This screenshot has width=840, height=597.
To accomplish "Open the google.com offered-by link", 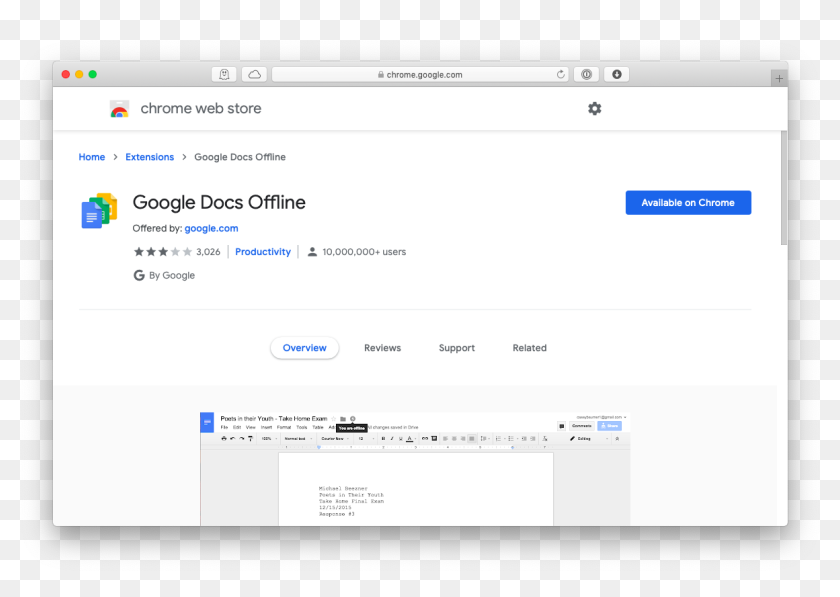I will [212, 228].
